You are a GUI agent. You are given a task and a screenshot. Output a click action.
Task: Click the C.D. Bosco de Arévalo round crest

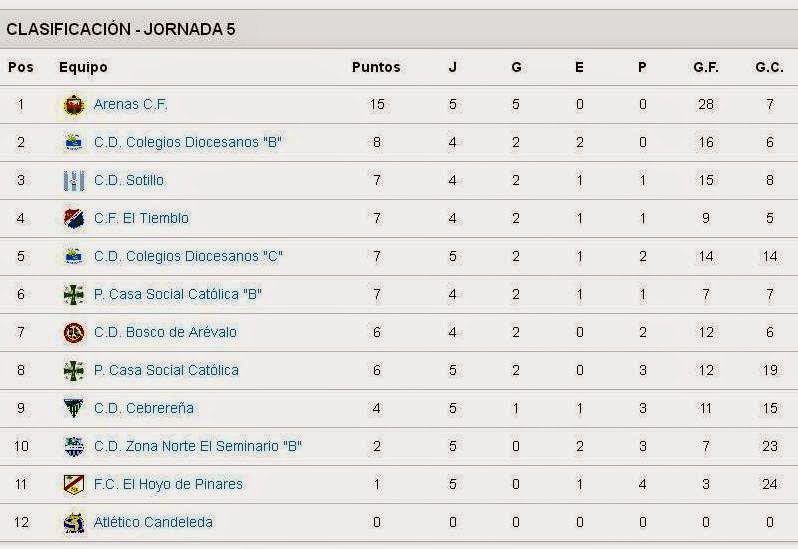(x=74, y=333)
